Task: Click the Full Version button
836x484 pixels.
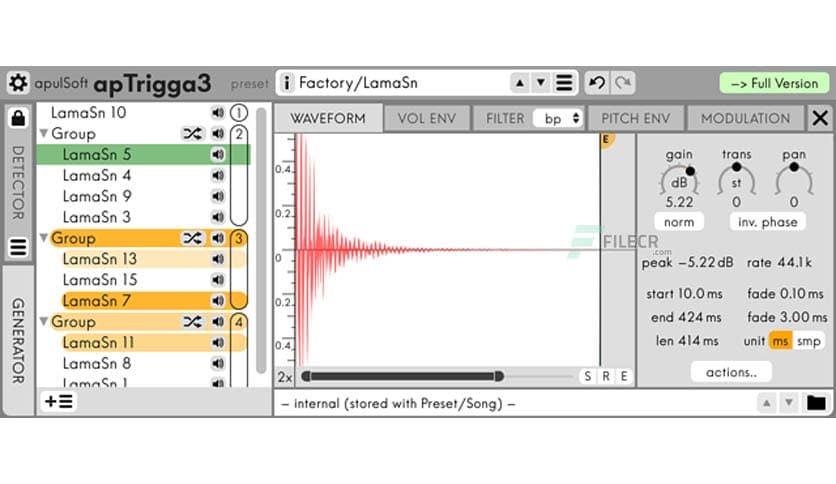Action: pos(774,83)
